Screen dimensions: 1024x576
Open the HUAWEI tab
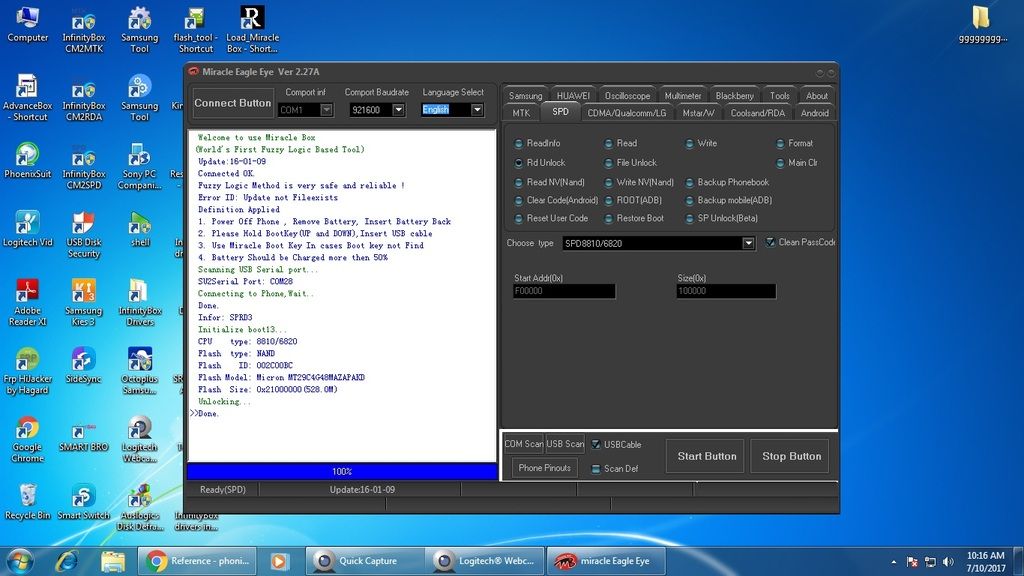[573, 95]
